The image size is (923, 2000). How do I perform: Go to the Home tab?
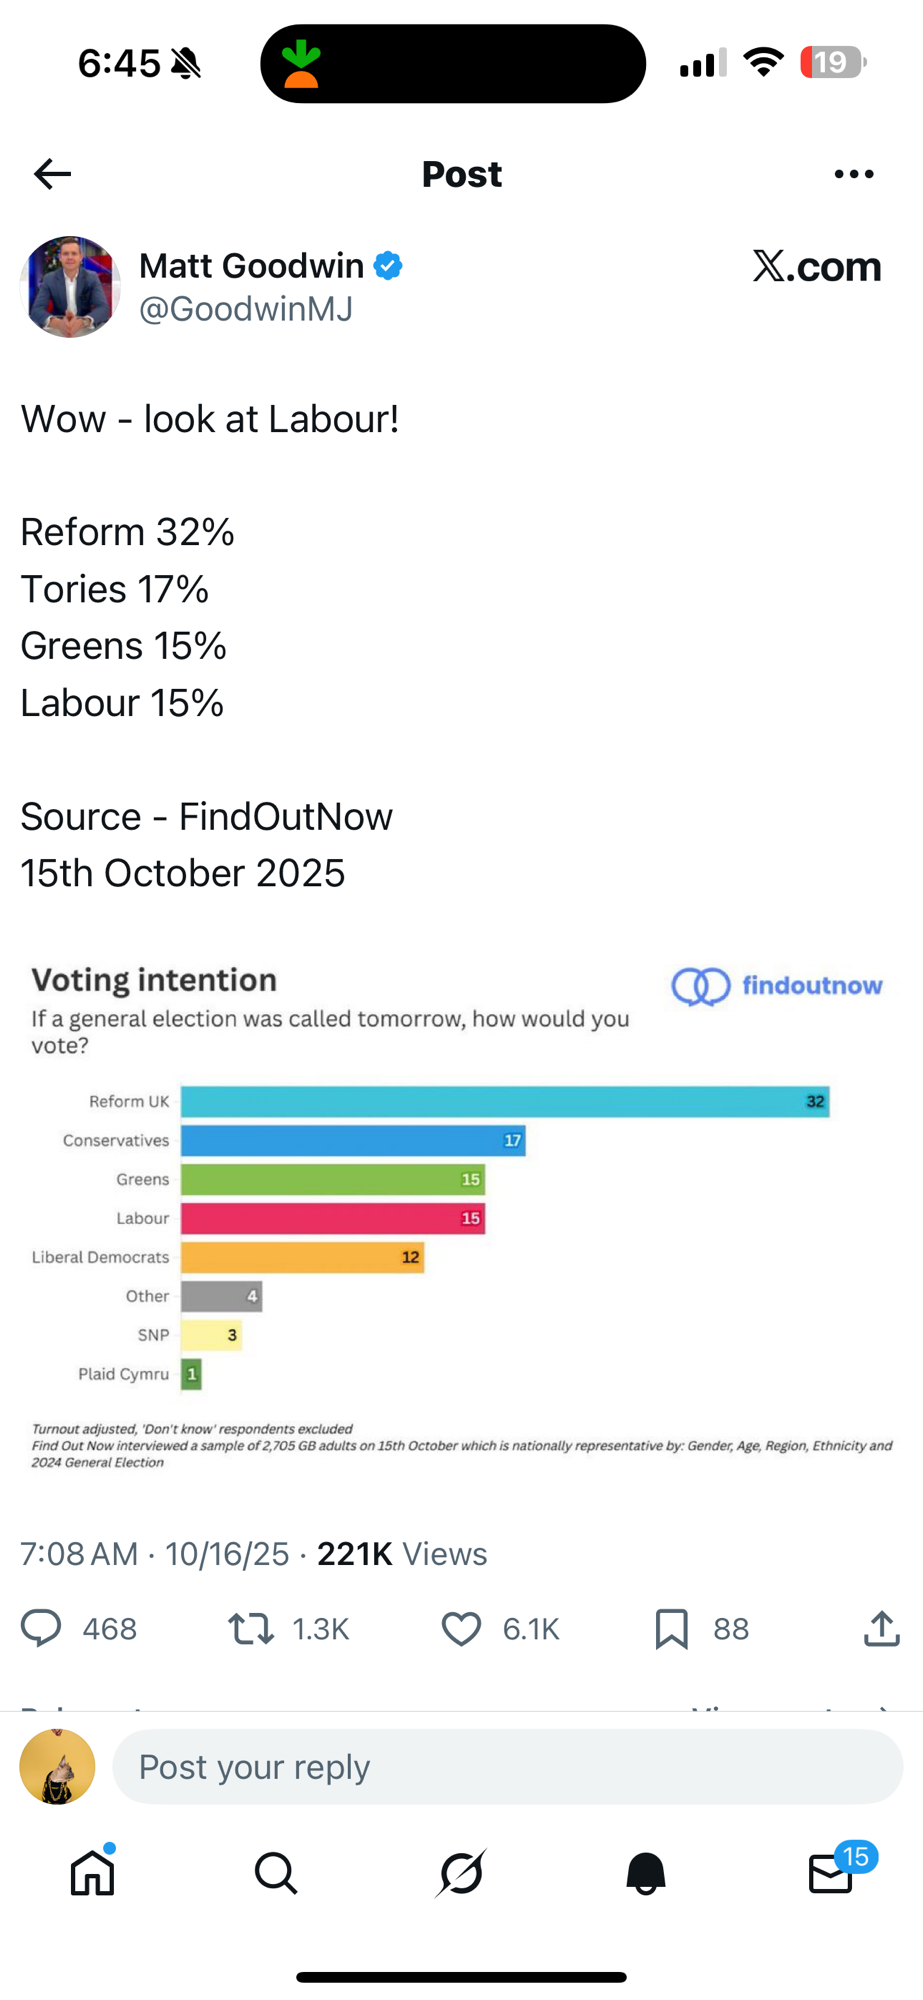point(92,1873)
